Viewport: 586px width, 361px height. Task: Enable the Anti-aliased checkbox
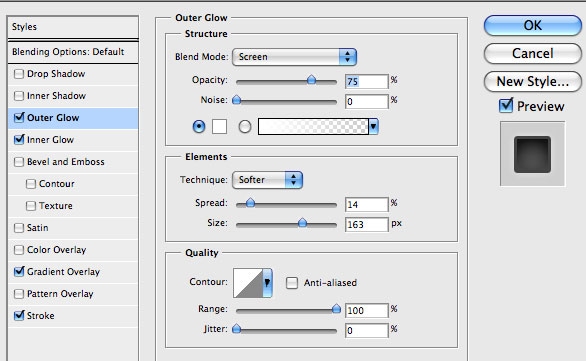tap(292, 283)
